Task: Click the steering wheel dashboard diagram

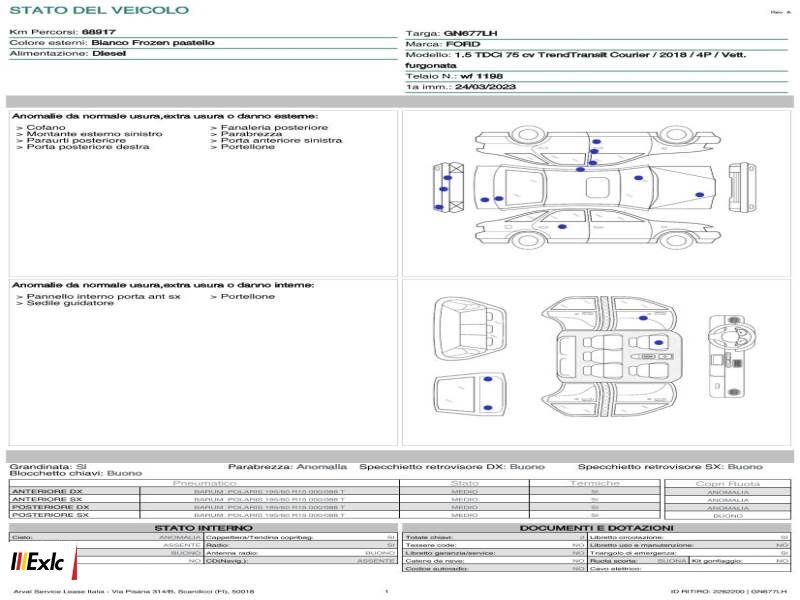Action: click(732, 357)
